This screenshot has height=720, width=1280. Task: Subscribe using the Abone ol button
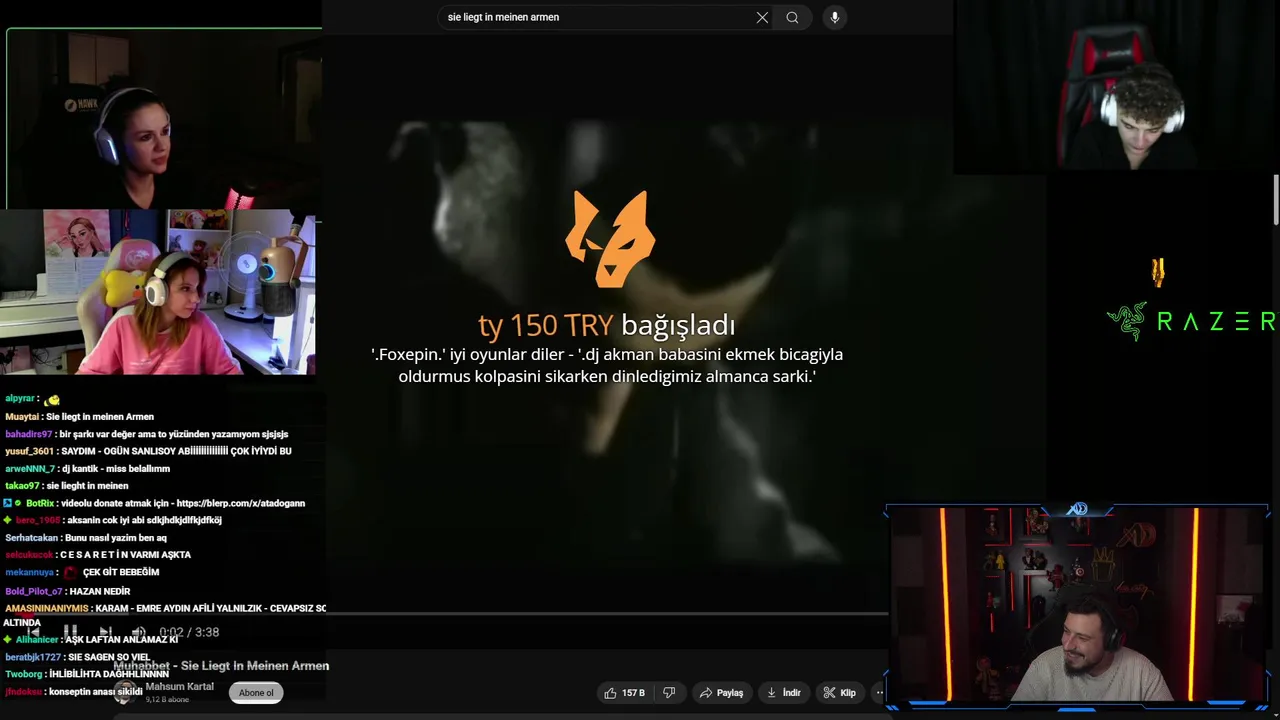click(x=256, y=693)
